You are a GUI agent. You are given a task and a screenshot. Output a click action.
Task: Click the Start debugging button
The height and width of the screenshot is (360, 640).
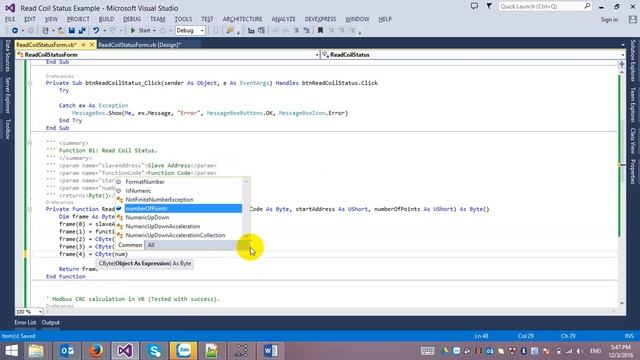tap(140, 31)
